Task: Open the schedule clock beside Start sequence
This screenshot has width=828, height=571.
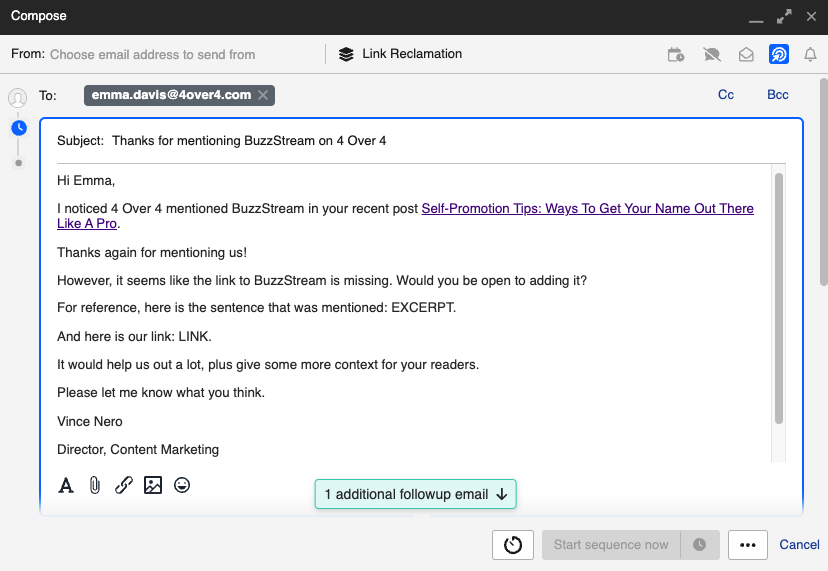Action: (x=699, y=545)
